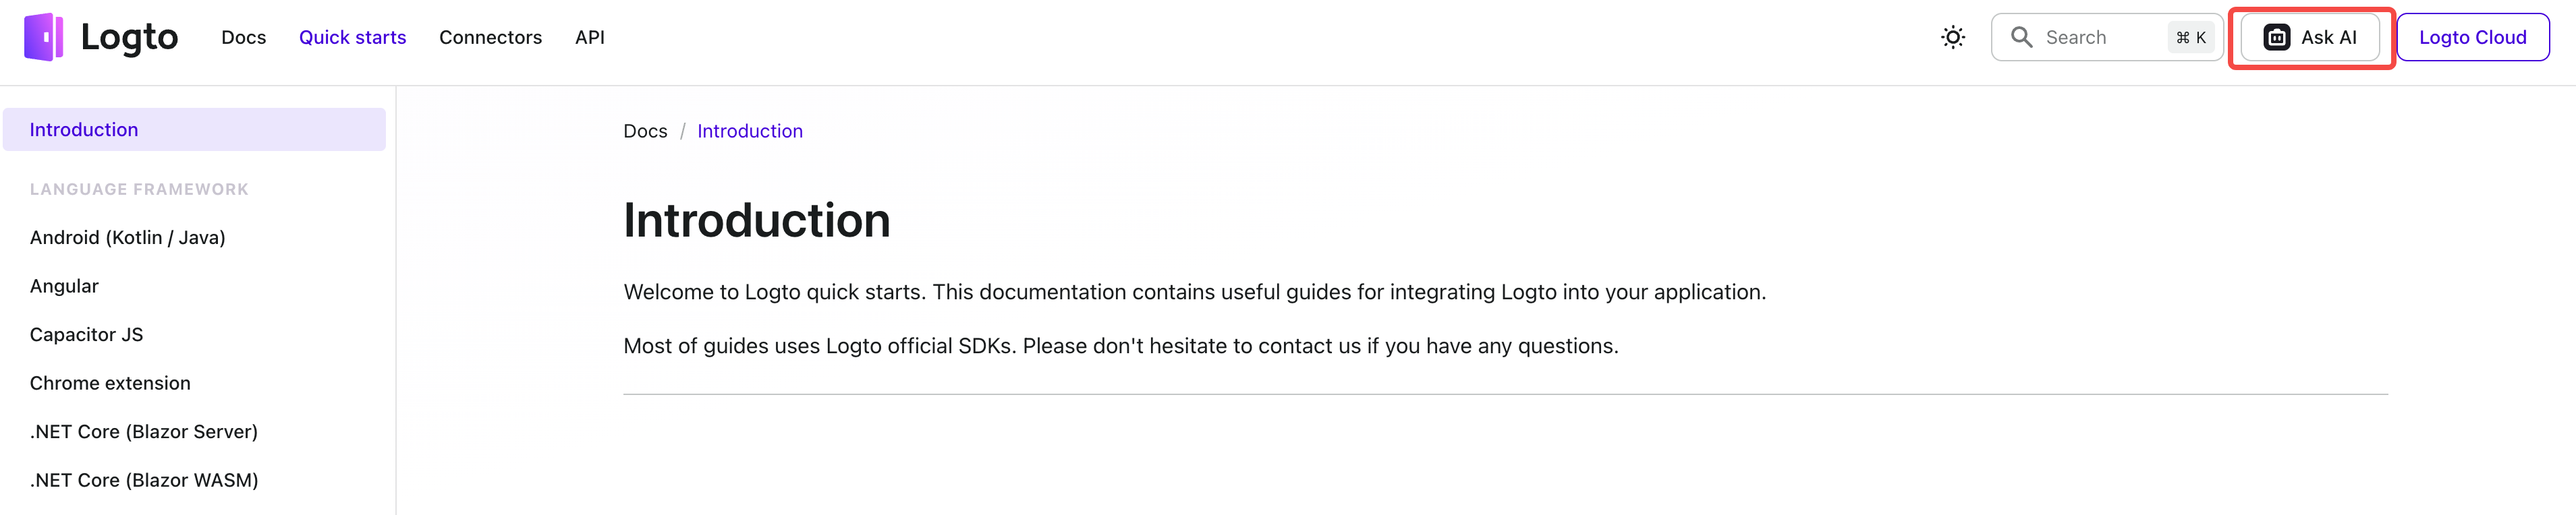The width and height of the screenshot is (2576, 515).
Task: Toggle the light/dark theme sun icon
Action: [1952, 37]
